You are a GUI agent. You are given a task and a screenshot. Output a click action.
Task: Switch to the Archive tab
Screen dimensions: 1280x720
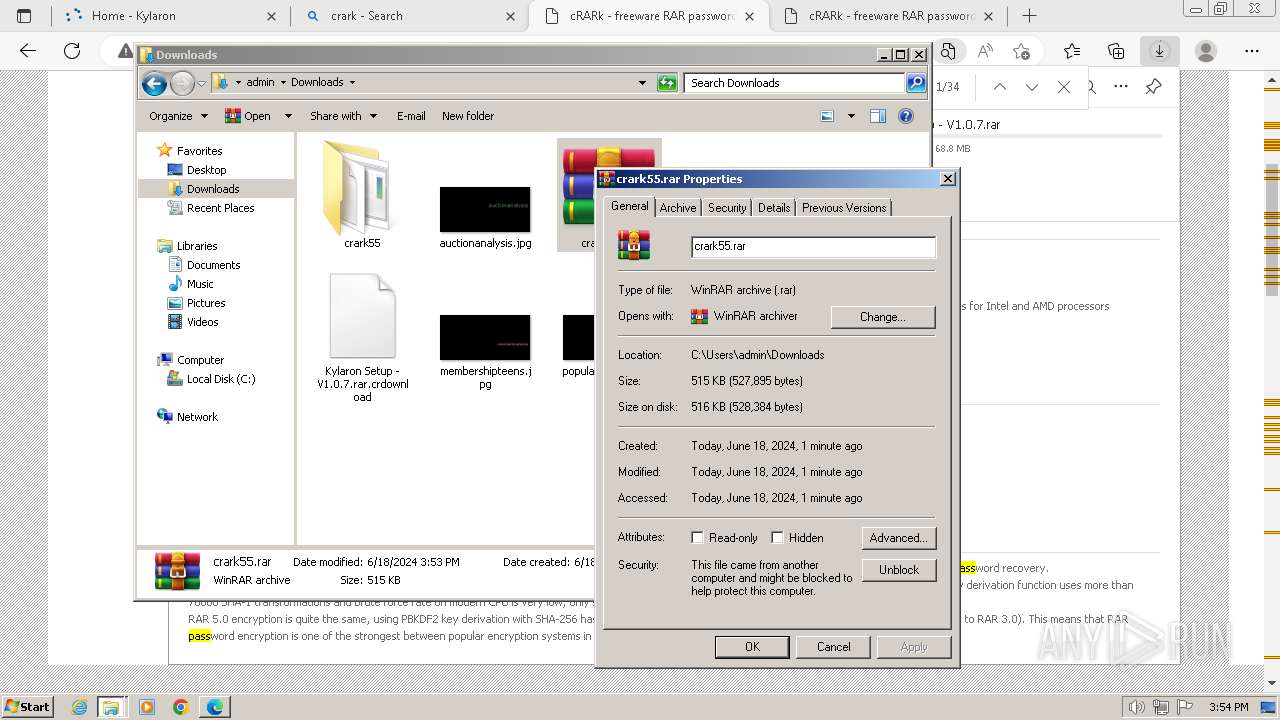click(x=678, y=208)
